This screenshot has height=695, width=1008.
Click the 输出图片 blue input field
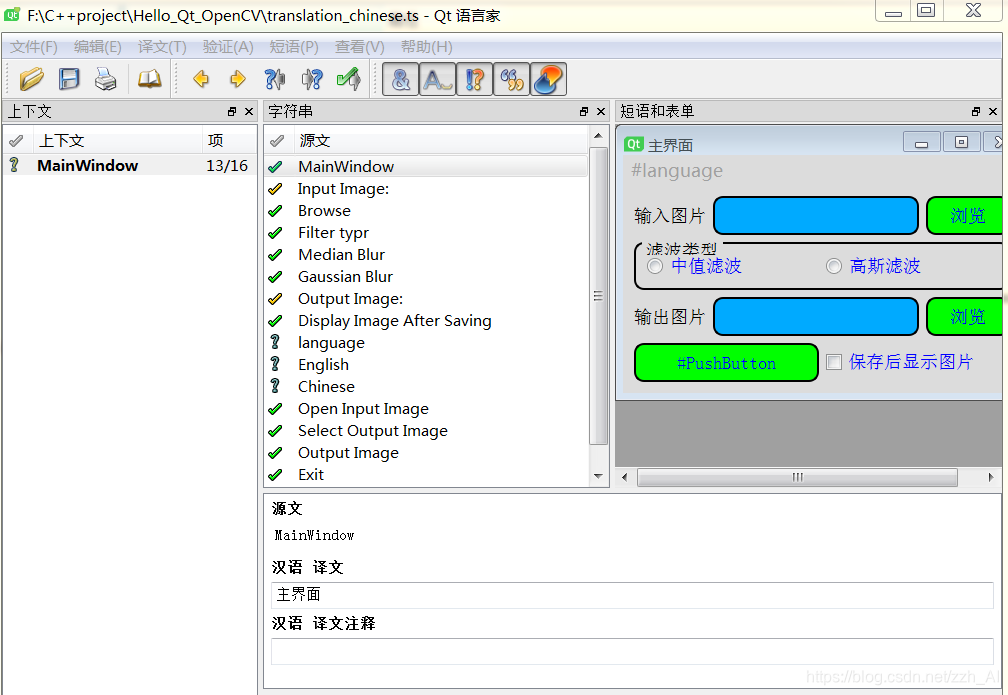pos(816,317)
